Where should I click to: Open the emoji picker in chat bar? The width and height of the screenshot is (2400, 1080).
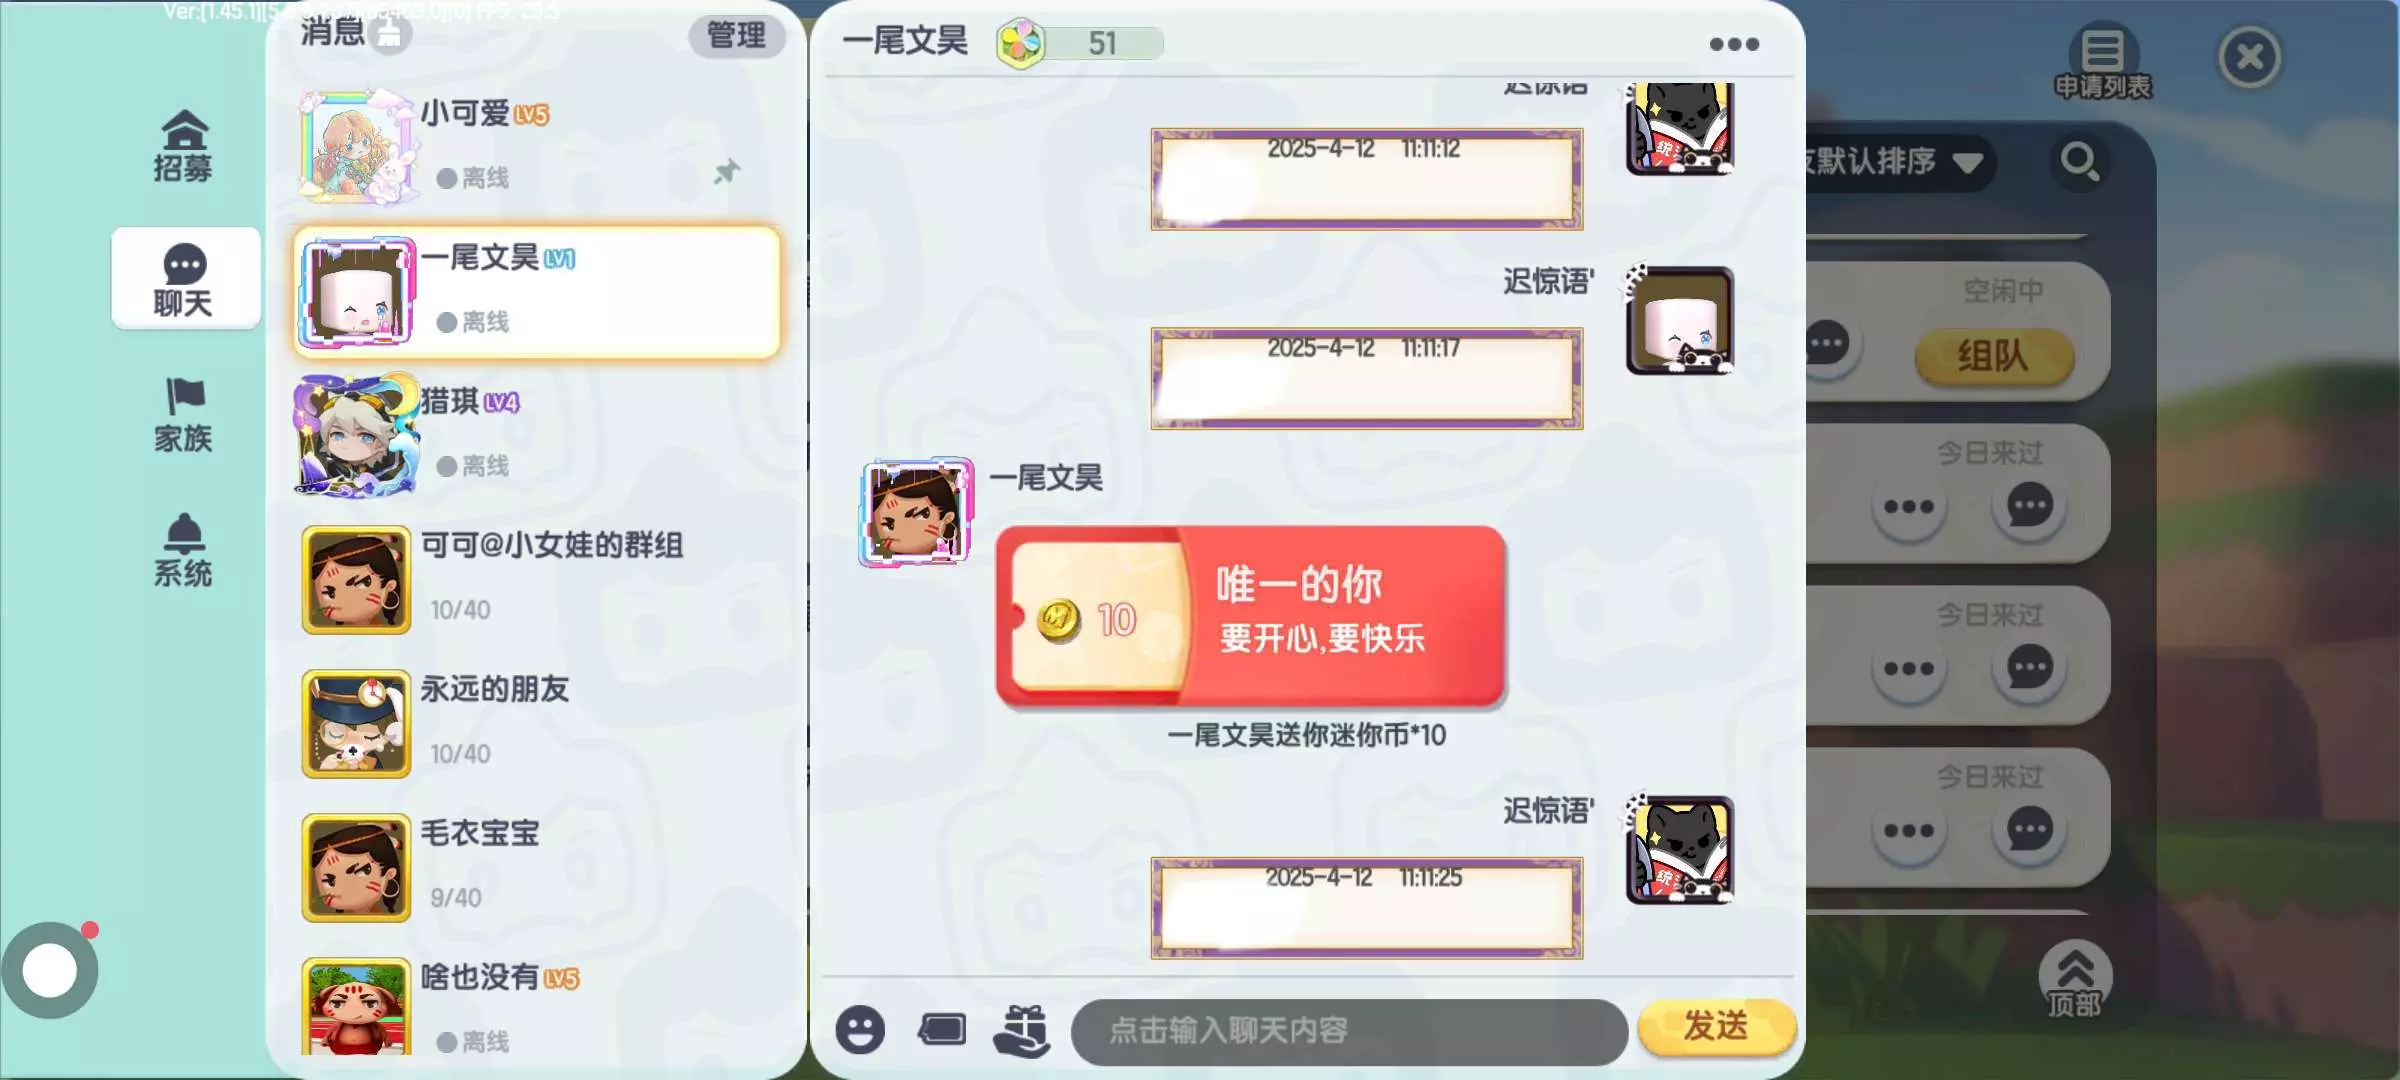(860, 1030)
